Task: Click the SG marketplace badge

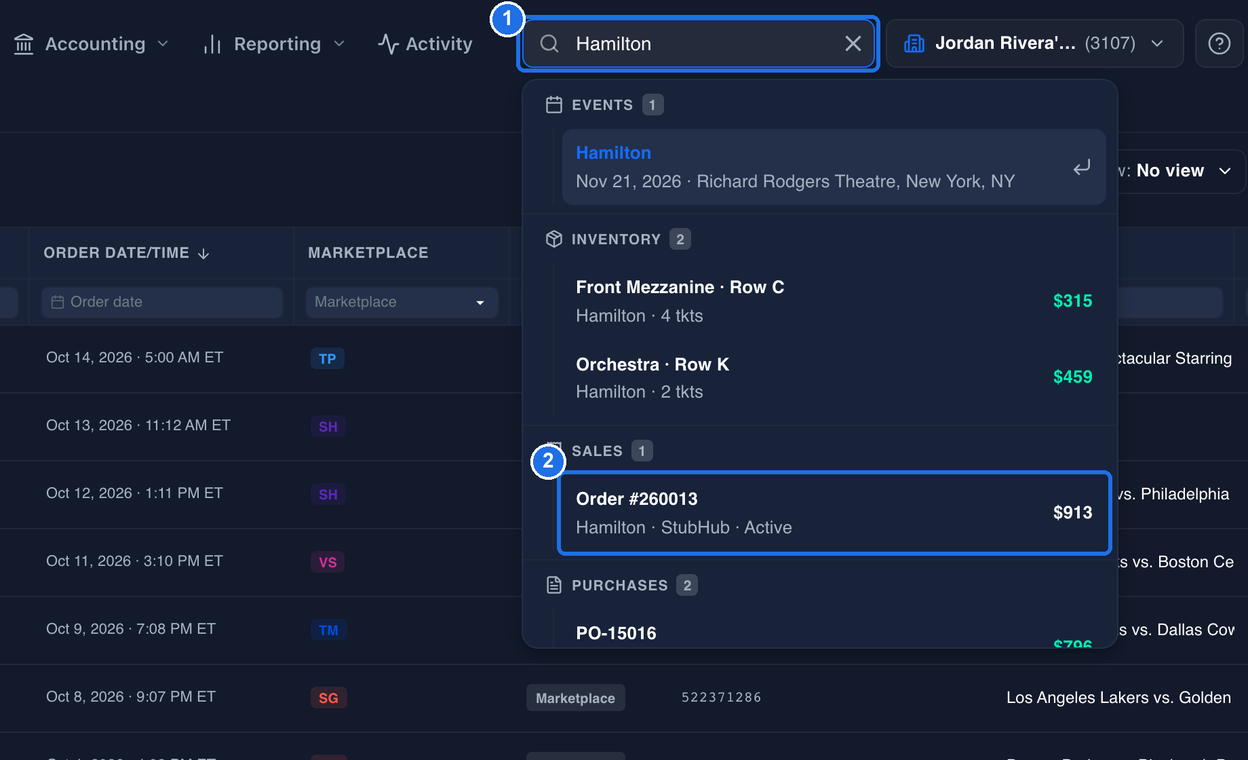Action: [328, 699]
